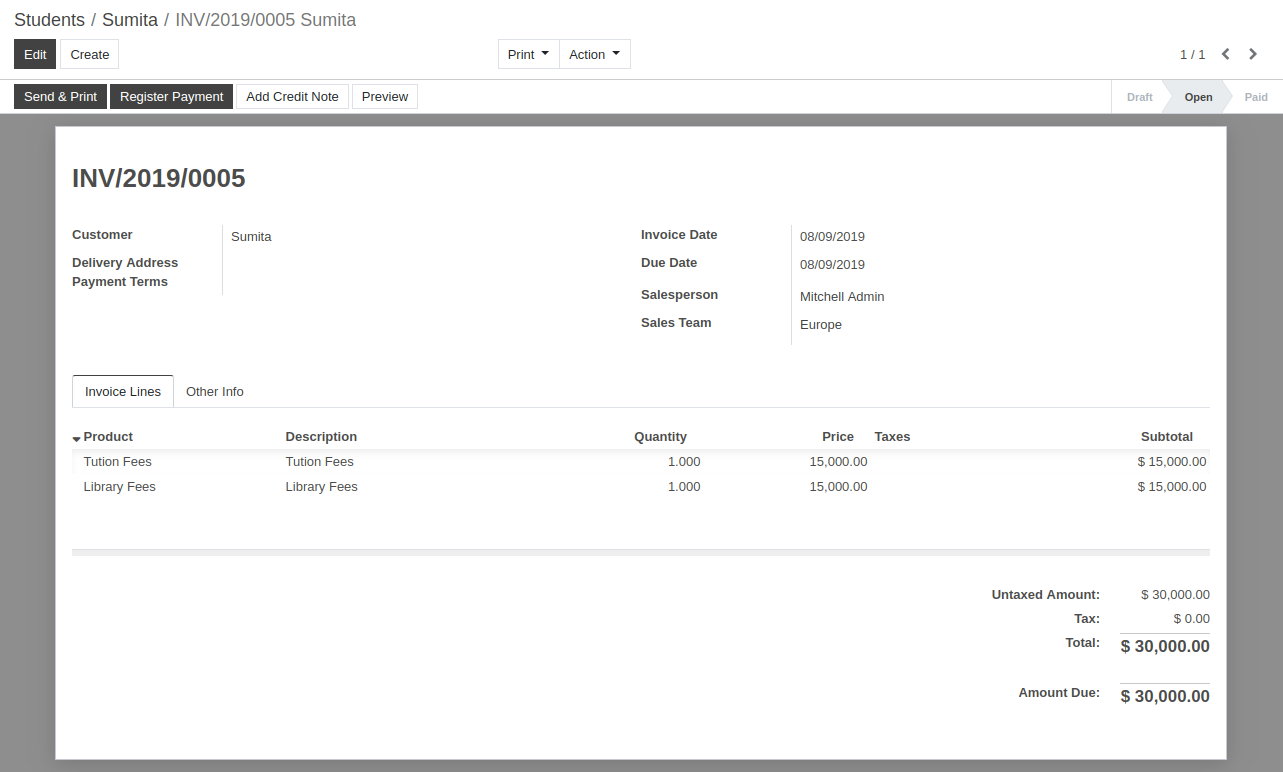Click Add Credit Note button

coord(292,96)
